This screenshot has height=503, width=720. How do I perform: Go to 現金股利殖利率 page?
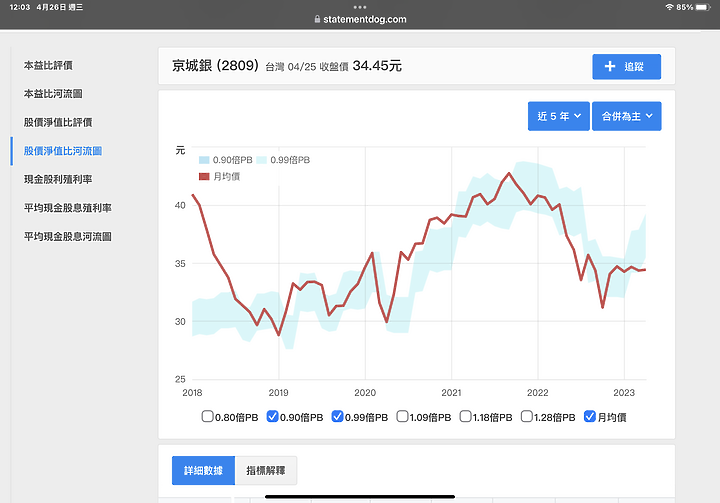pyautogui.click(x=58, y=179)
